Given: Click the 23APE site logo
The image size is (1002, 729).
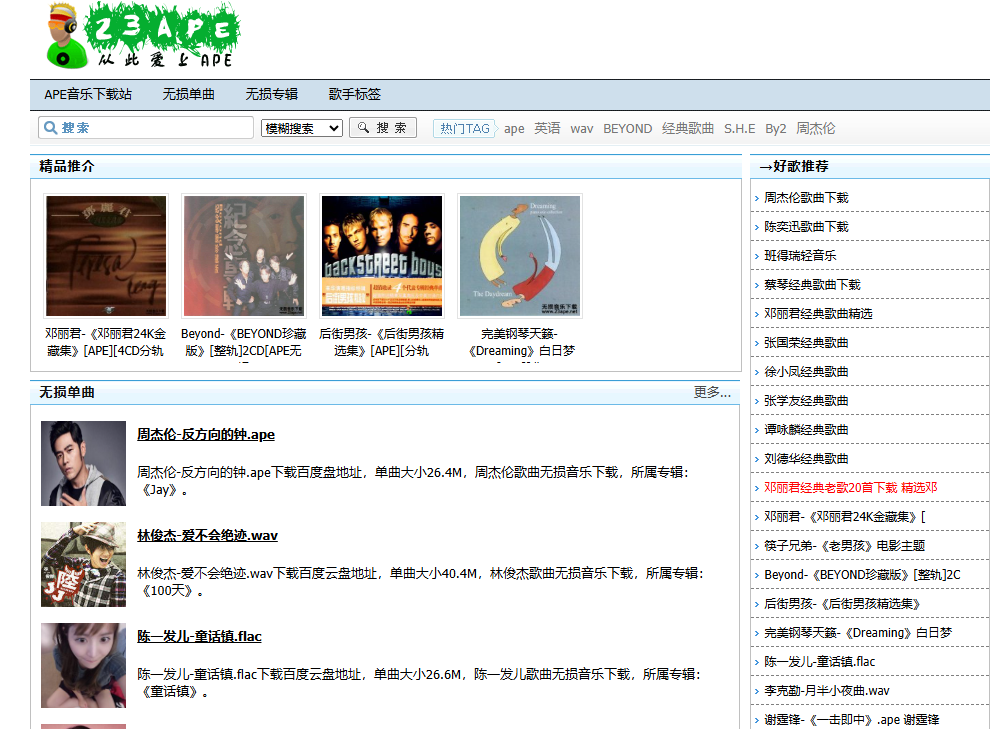Looking at the screenshot, I should tap(142, 36).
